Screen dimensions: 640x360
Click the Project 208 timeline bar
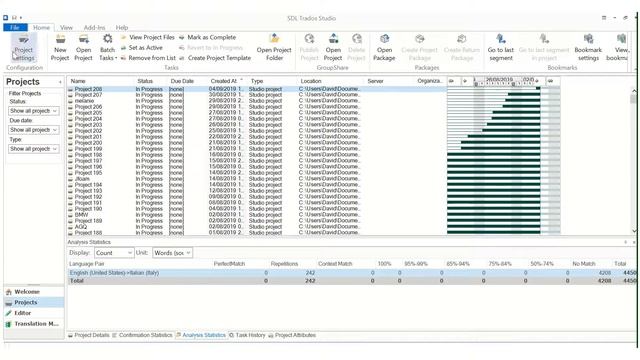coord(538,88)
